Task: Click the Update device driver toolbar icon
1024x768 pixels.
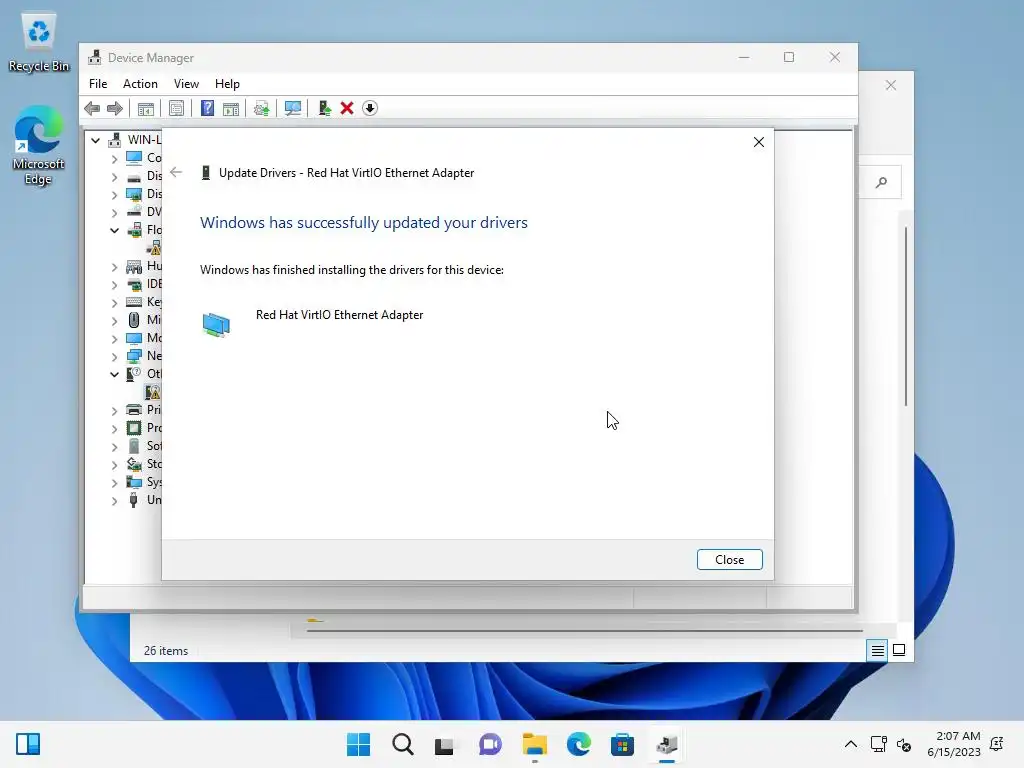Action: point(262,108)
